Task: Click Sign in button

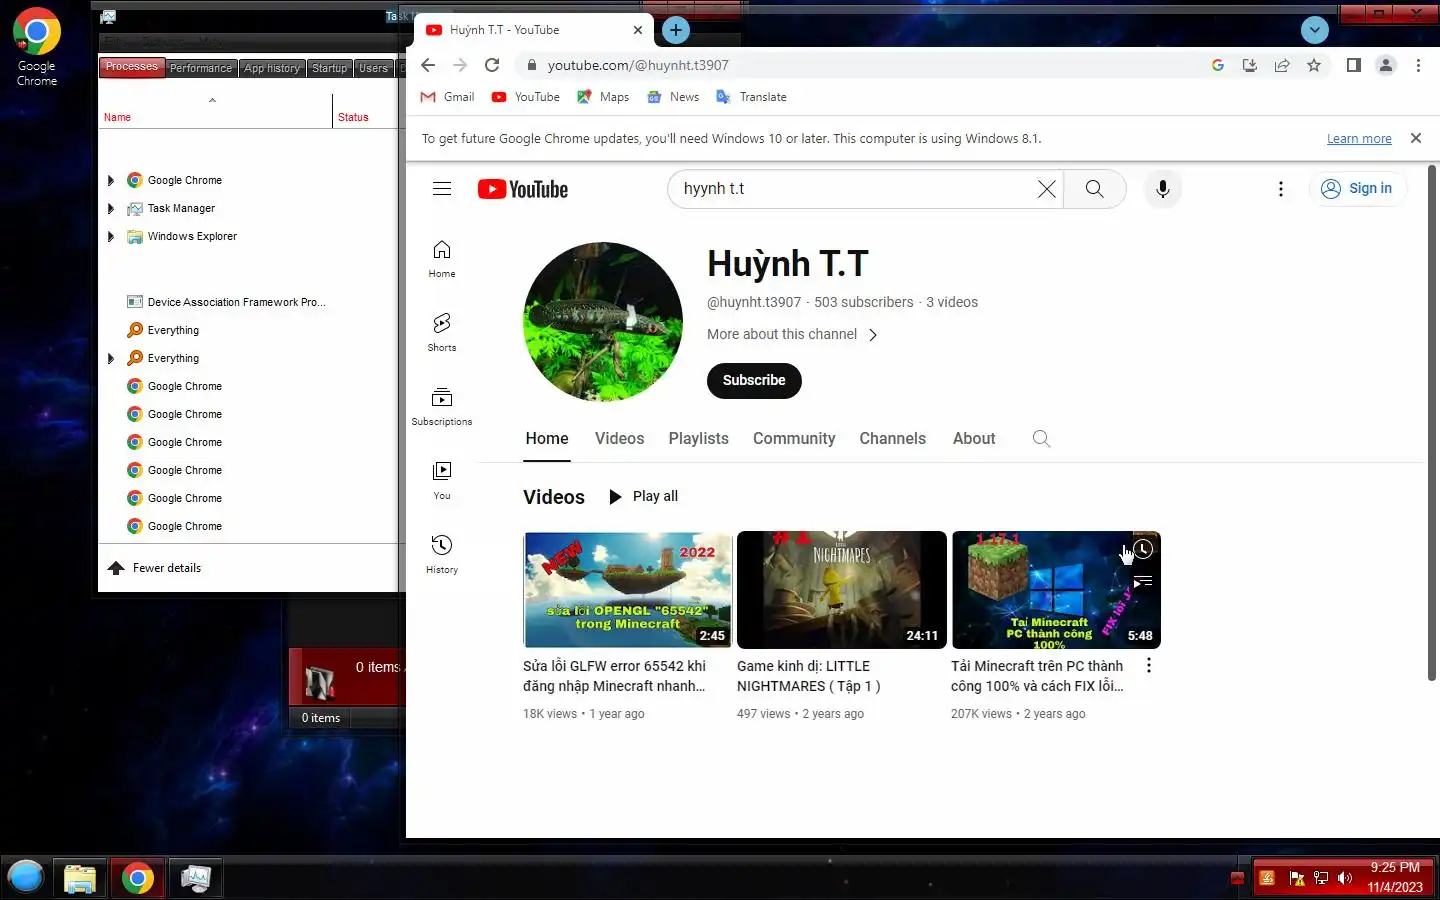Action: pos(1358,188)
